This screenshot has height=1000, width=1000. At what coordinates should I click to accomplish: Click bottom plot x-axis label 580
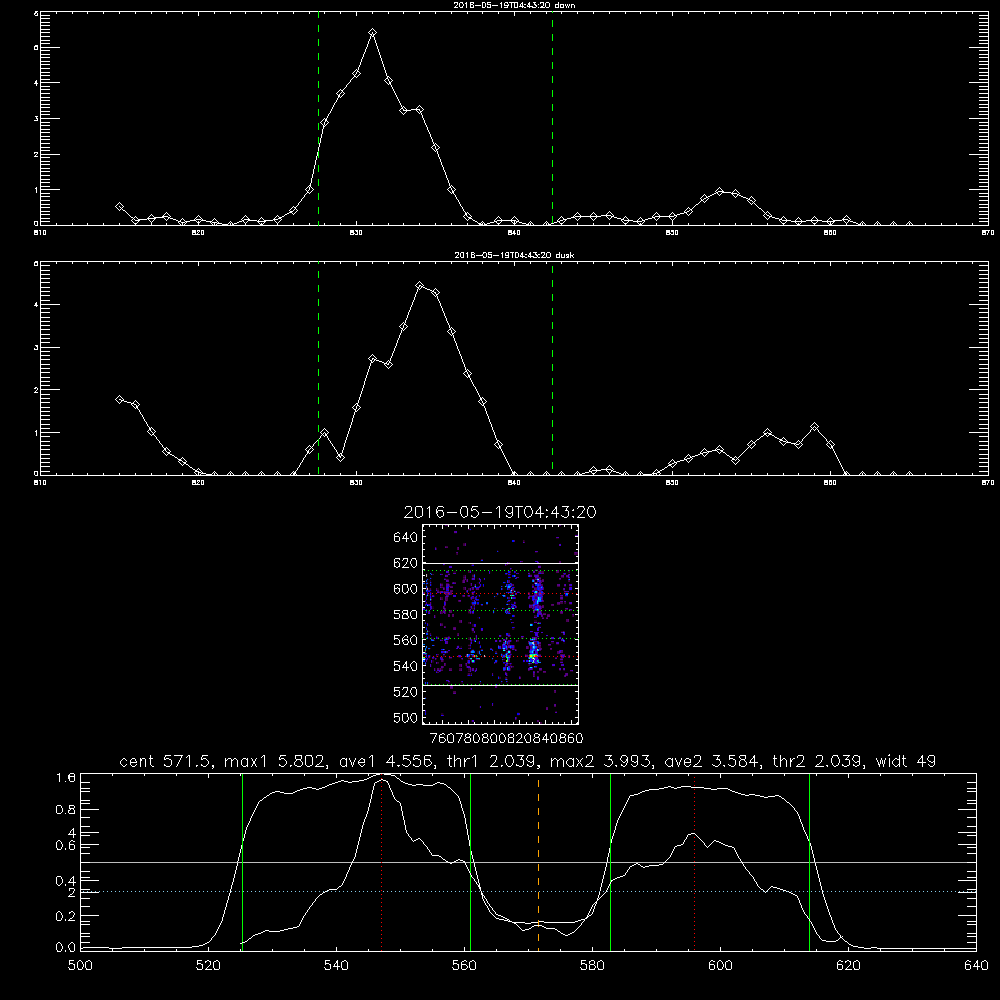point(592,966)
